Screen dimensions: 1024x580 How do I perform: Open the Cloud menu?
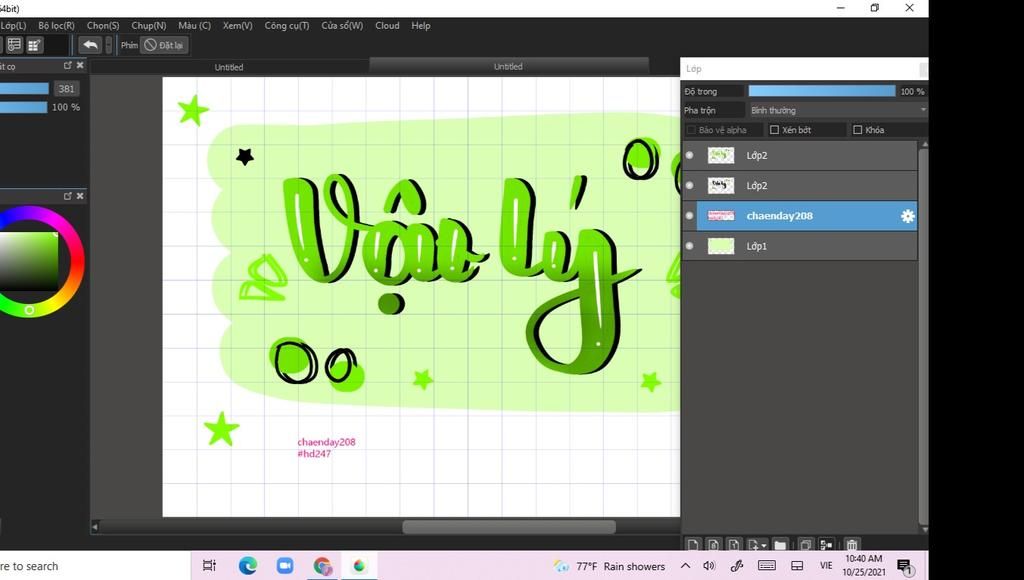click(387, 25)
